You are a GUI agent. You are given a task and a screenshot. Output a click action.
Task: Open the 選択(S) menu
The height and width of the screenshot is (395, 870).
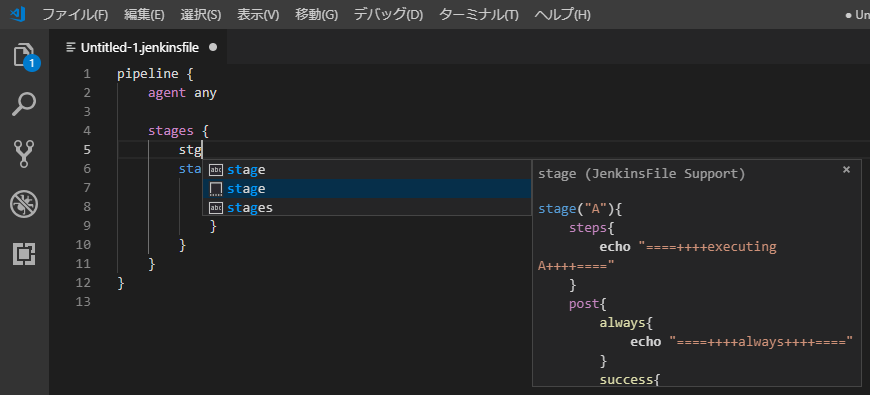point(201,15)
